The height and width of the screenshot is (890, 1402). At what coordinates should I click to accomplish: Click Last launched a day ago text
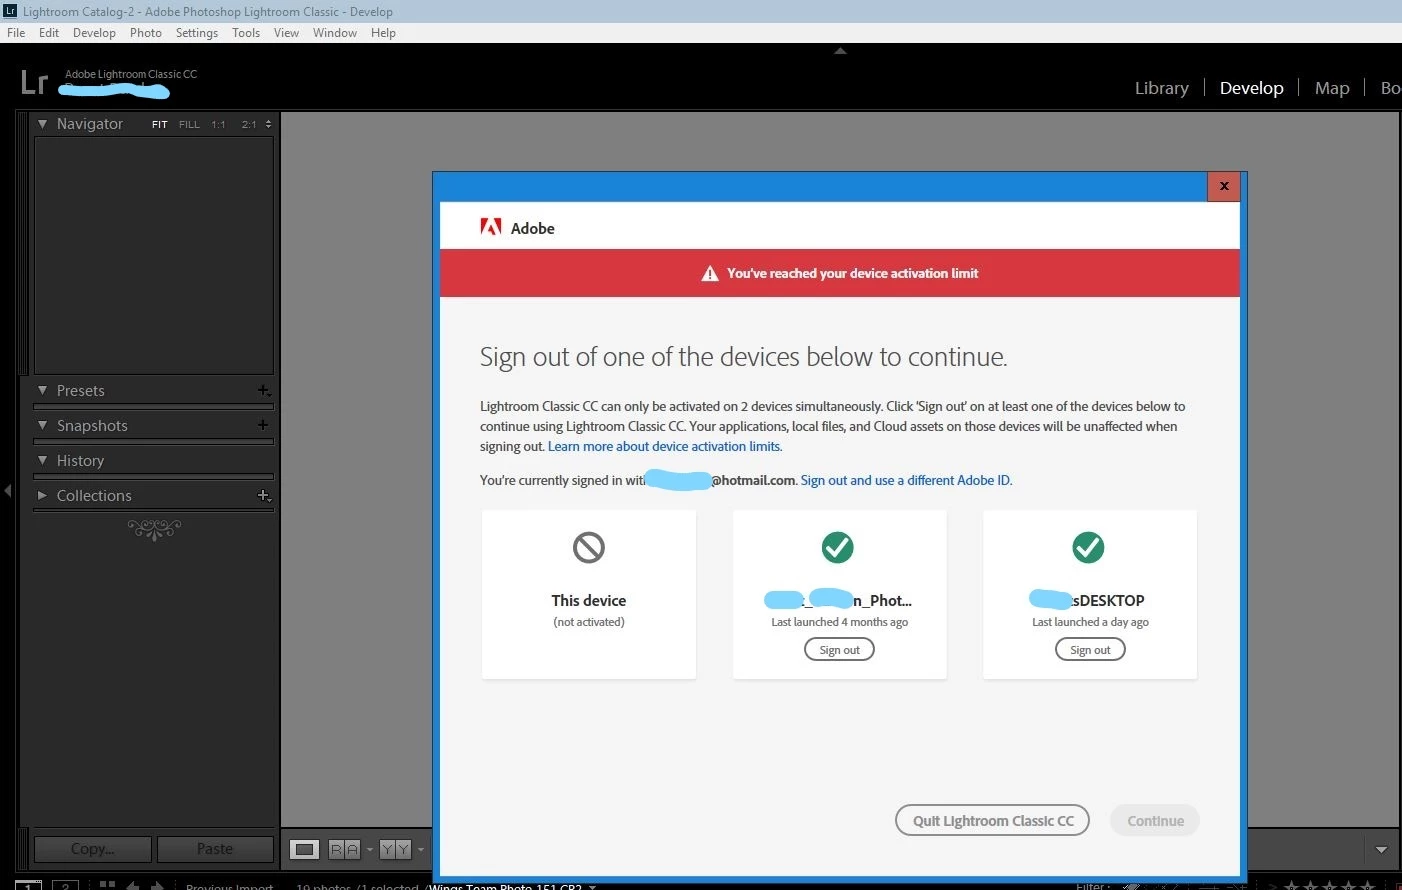[1090, 622]
